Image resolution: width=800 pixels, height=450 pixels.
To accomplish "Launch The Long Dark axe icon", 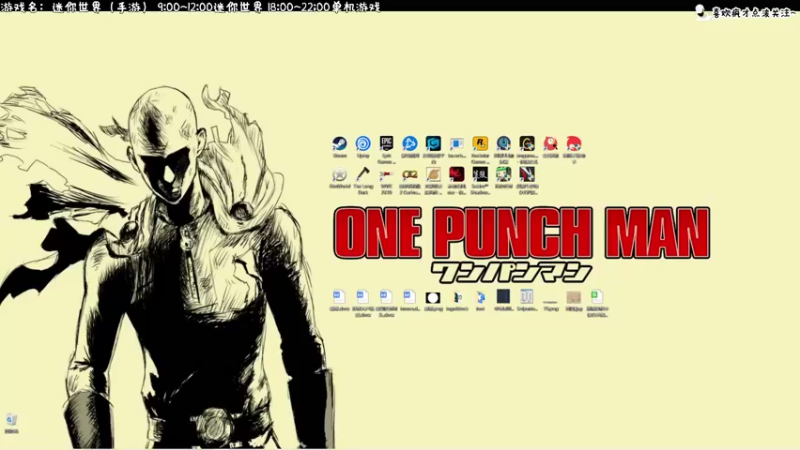I will coord(363,174).
